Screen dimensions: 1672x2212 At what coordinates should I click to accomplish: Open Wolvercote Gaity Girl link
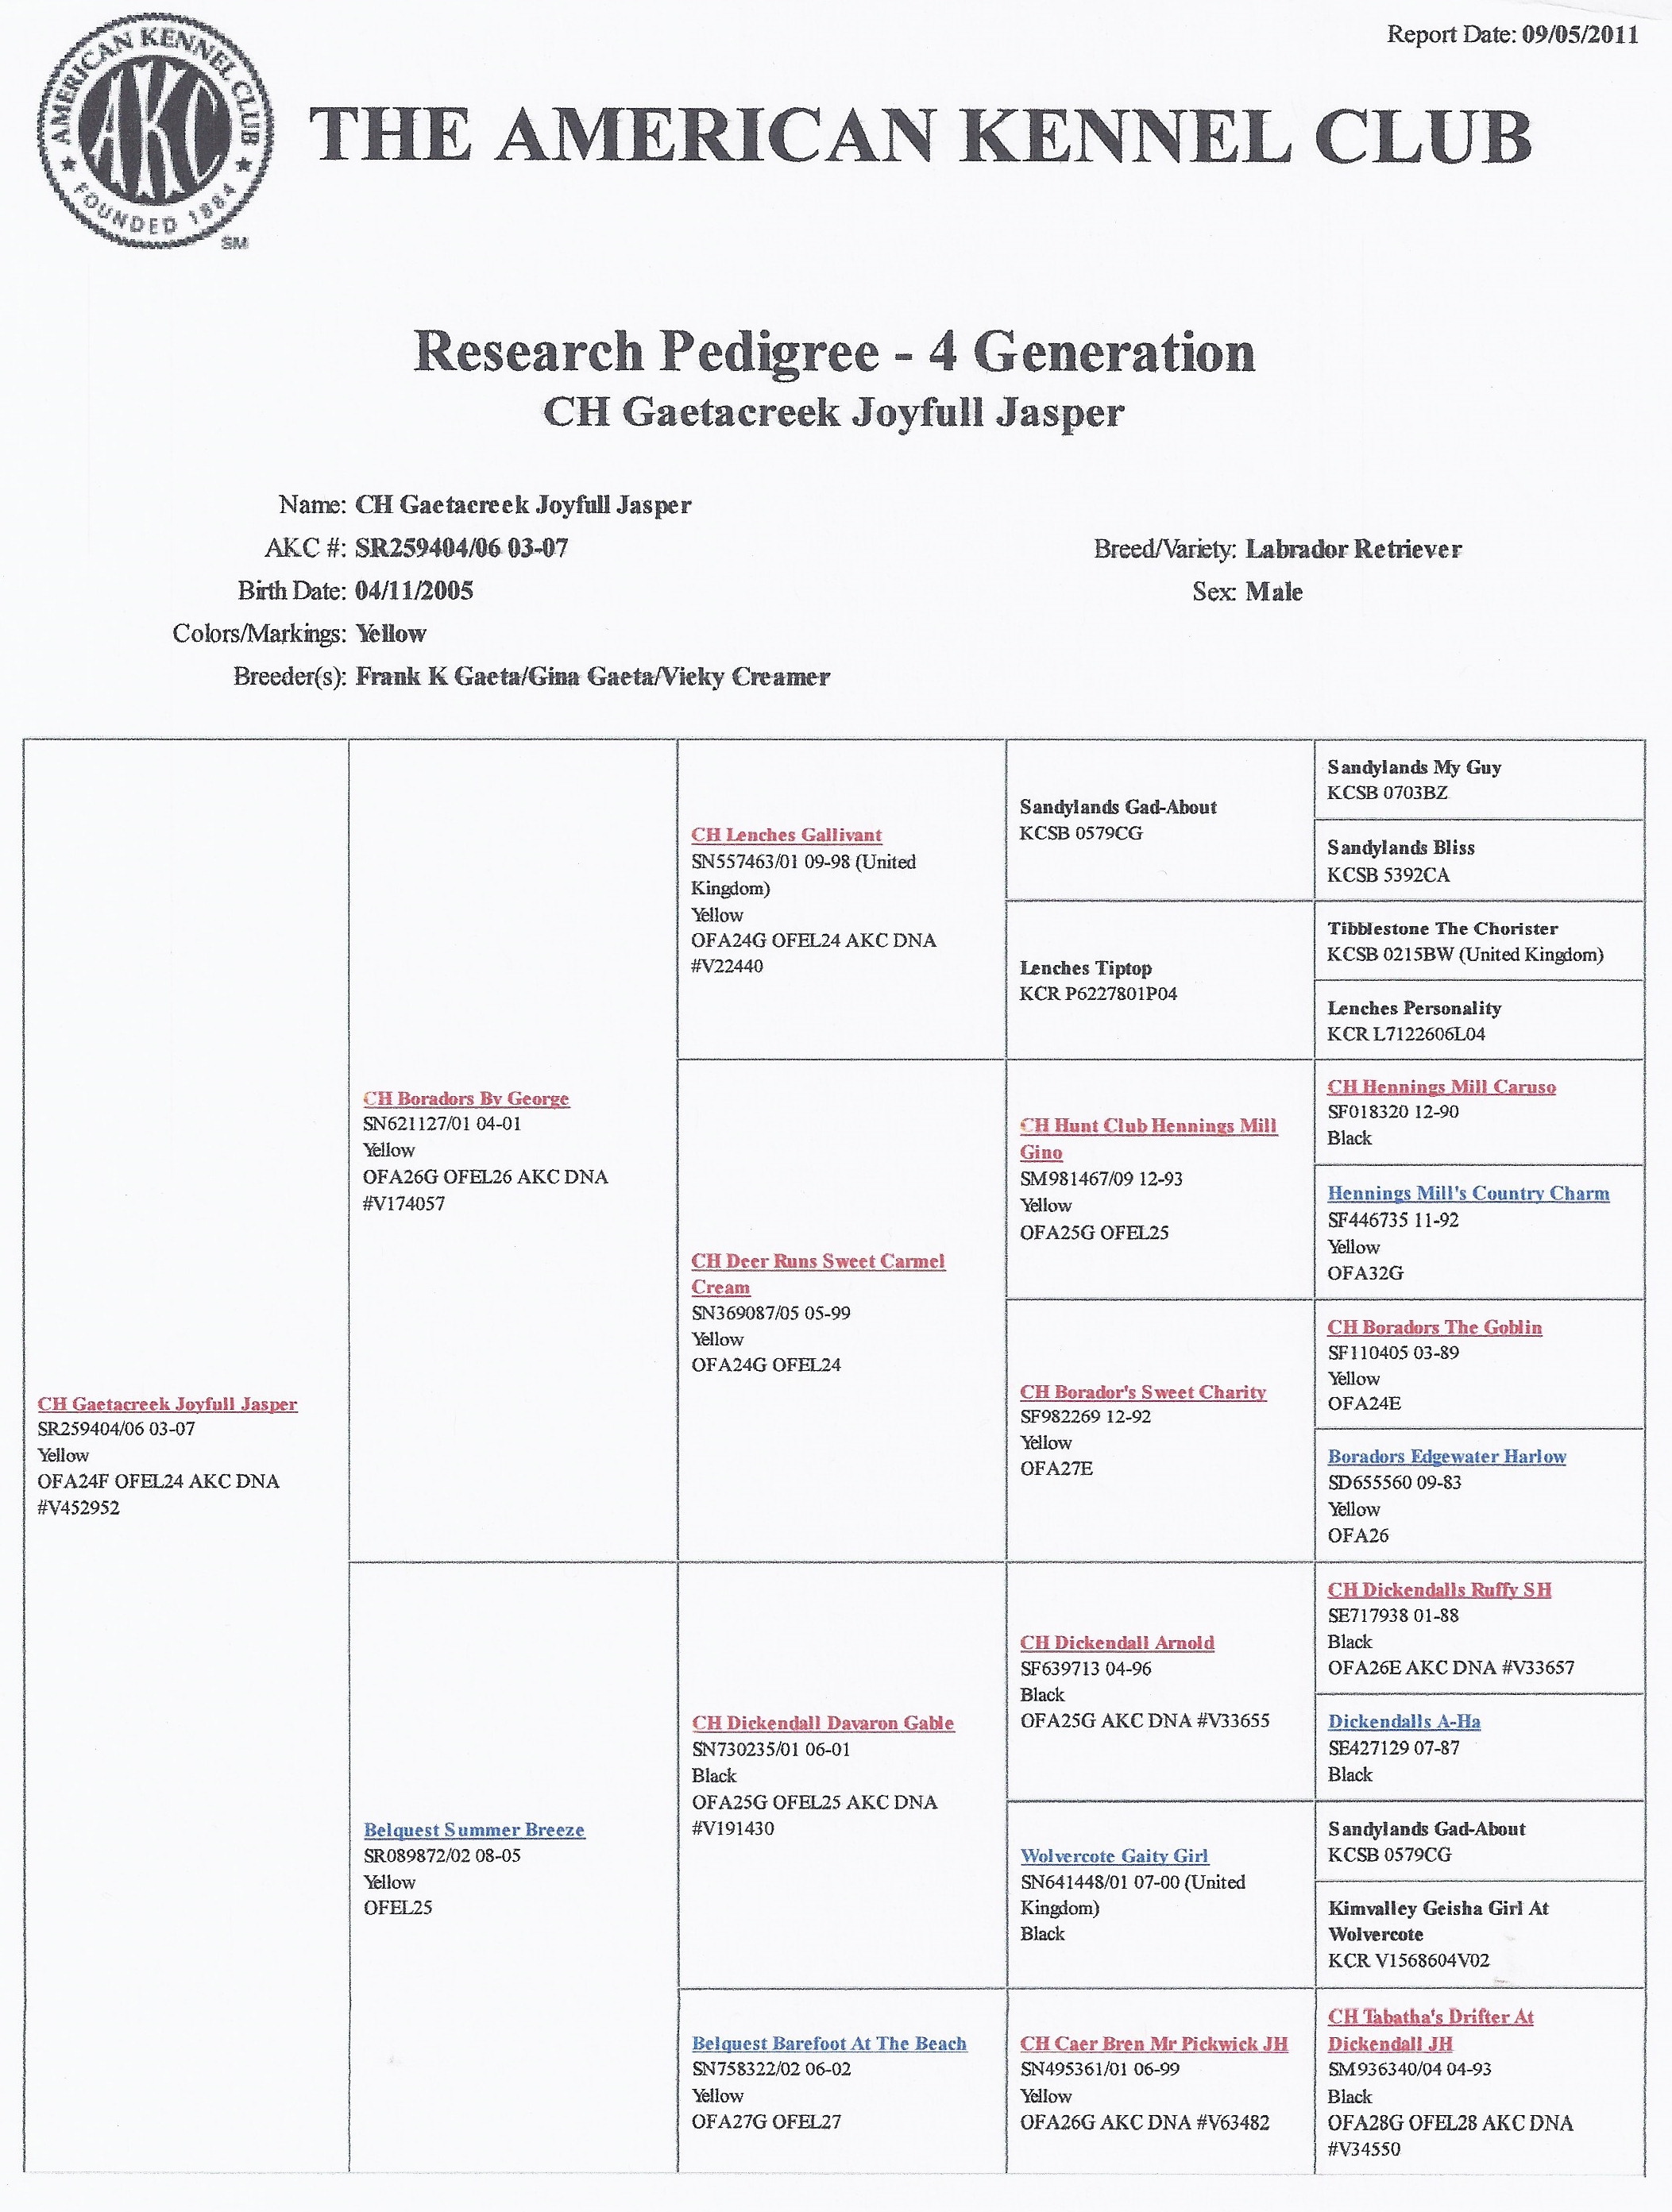[x=1114, y=1855]
